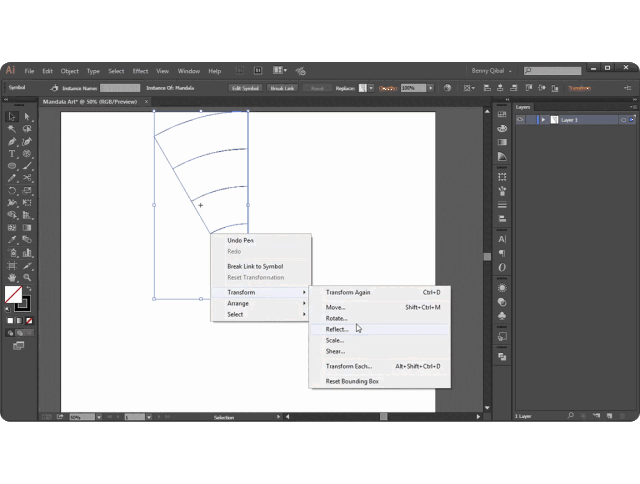Open the Replace symbol dropdown
Viewport: 640px width, 484px height.
pyautogui.click(x=371, y=88)
